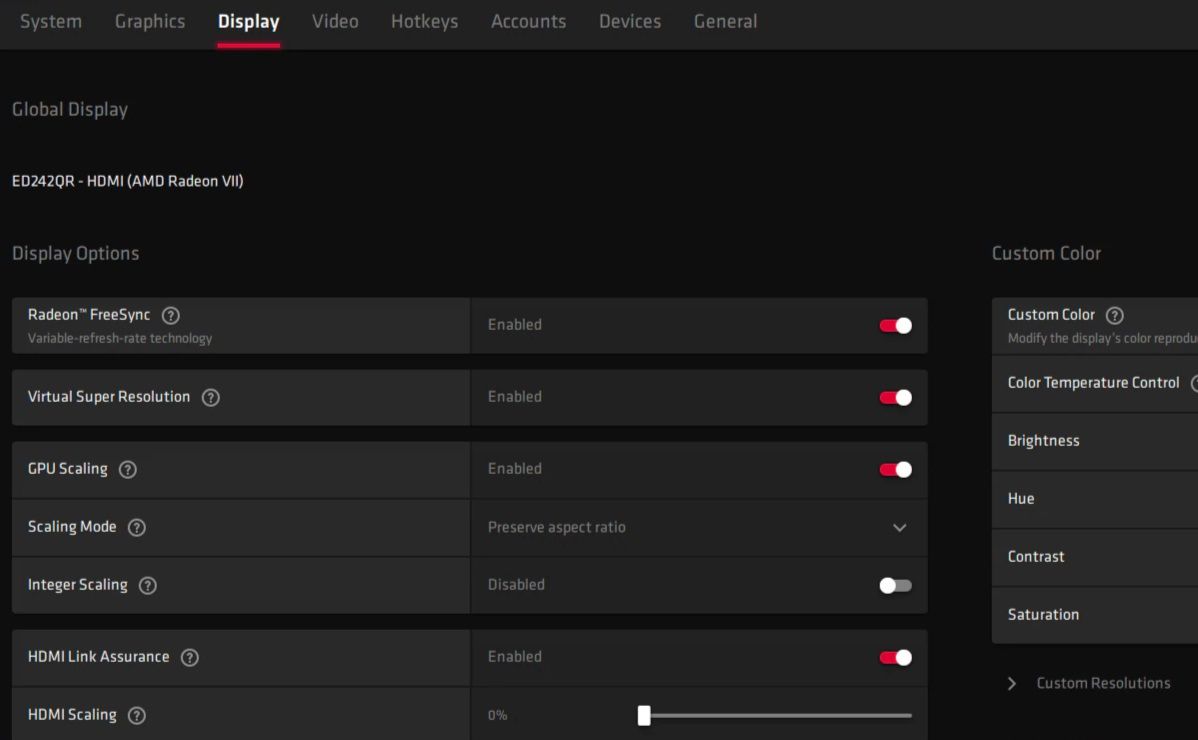The height and width of the screenshot is (740, 1198).
Task: Adjust the HDMI Scaling slider
Action: click(643, 715)
